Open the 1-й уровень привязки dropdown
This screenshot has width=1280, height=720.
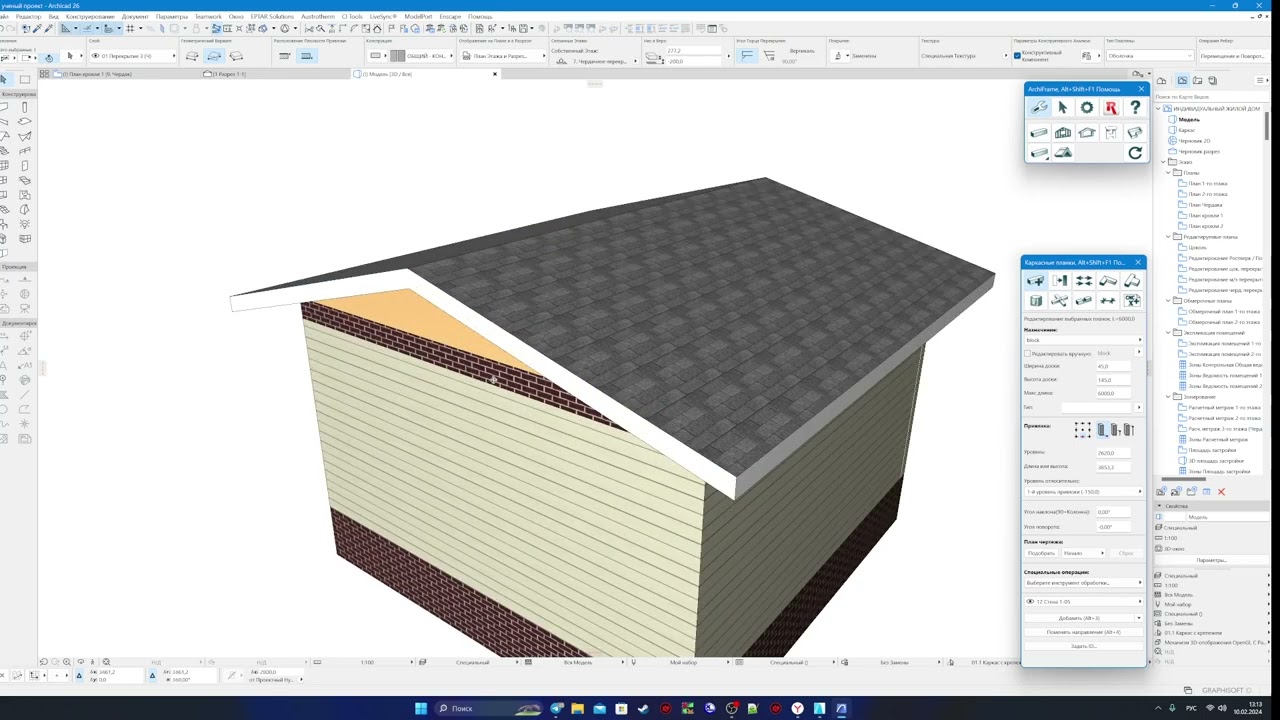tap(1083, 492)
